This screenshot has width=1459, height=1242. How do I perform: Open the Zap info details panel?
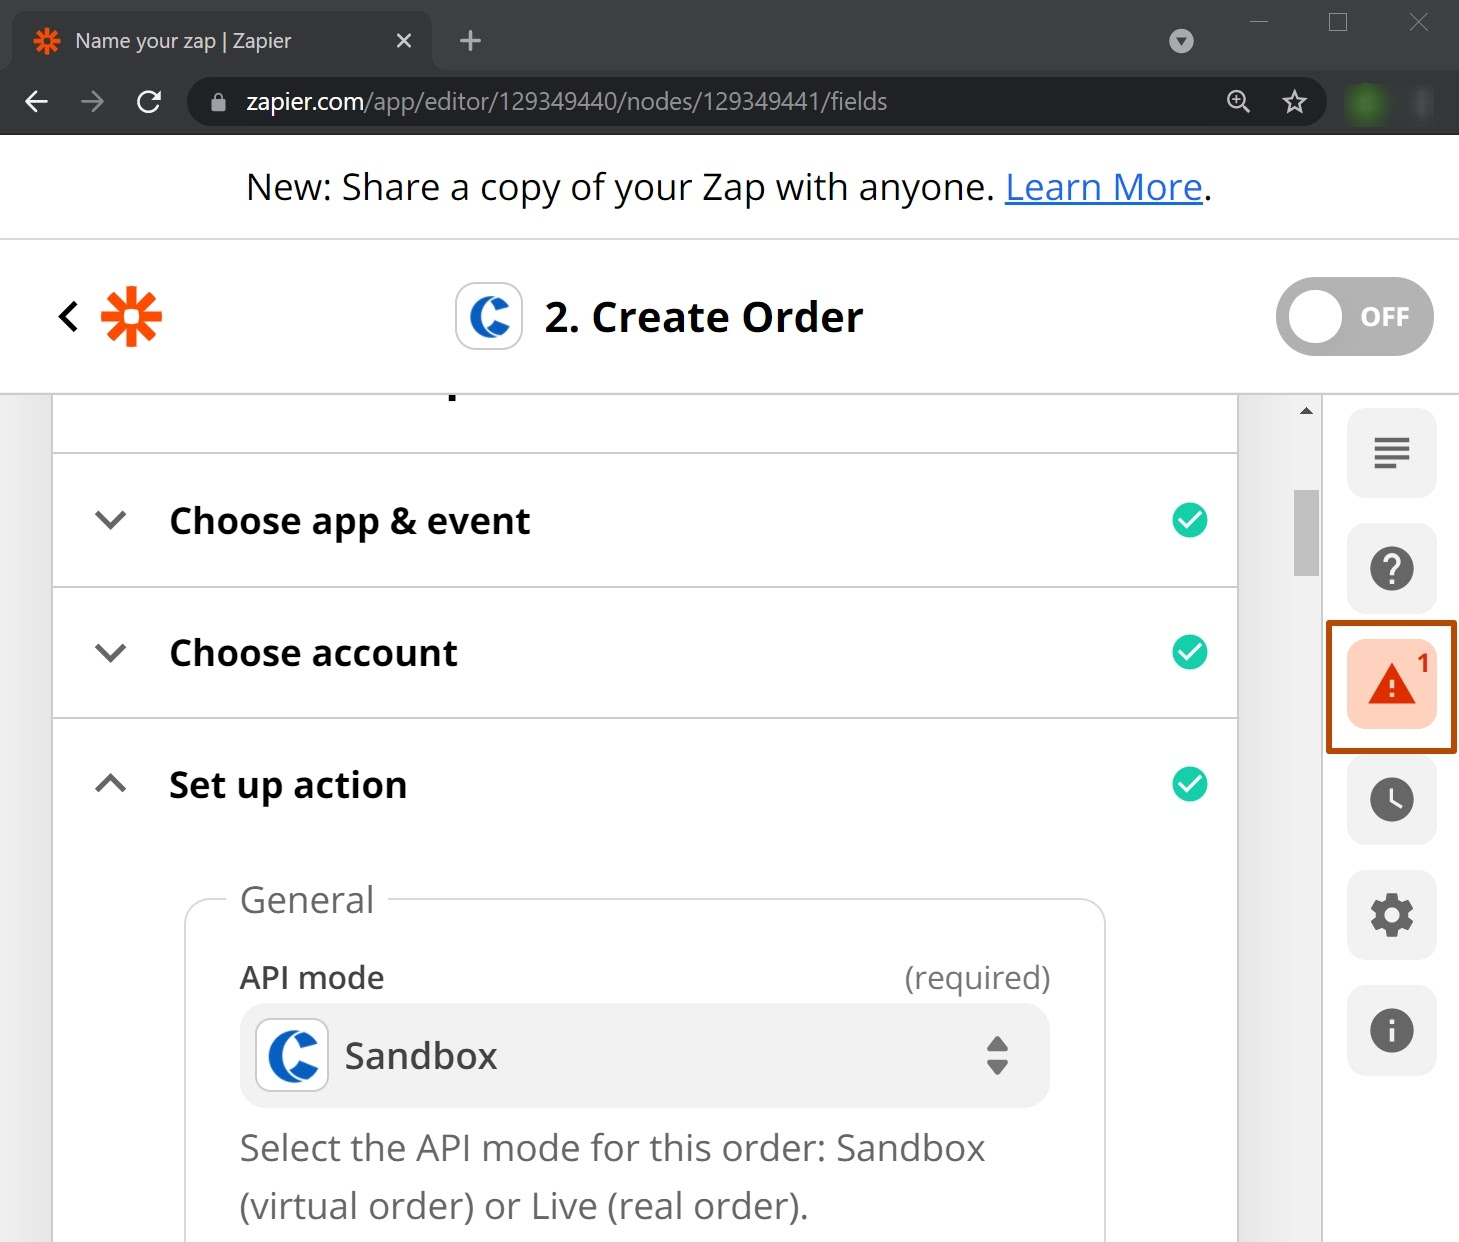tap(1391, 1031)
